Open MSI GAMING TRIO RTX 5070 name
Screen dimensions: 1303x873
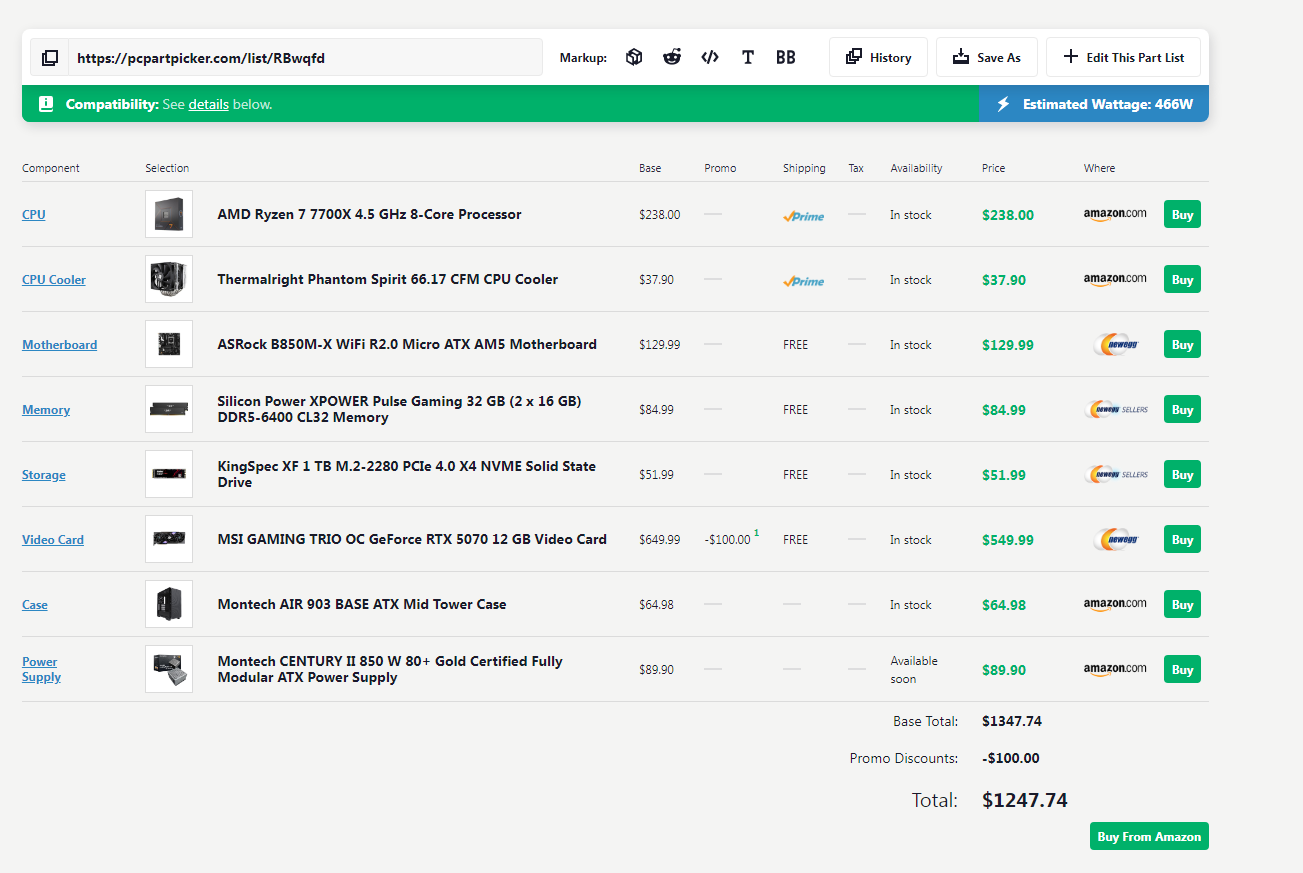(412, 539)
